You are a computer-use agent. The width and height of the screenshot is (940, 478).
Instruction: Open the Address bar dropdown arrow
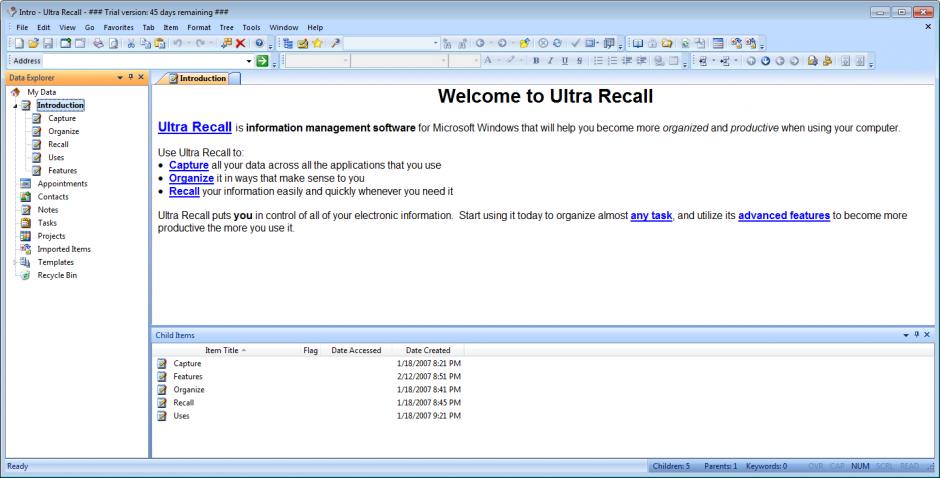point(249,61)
